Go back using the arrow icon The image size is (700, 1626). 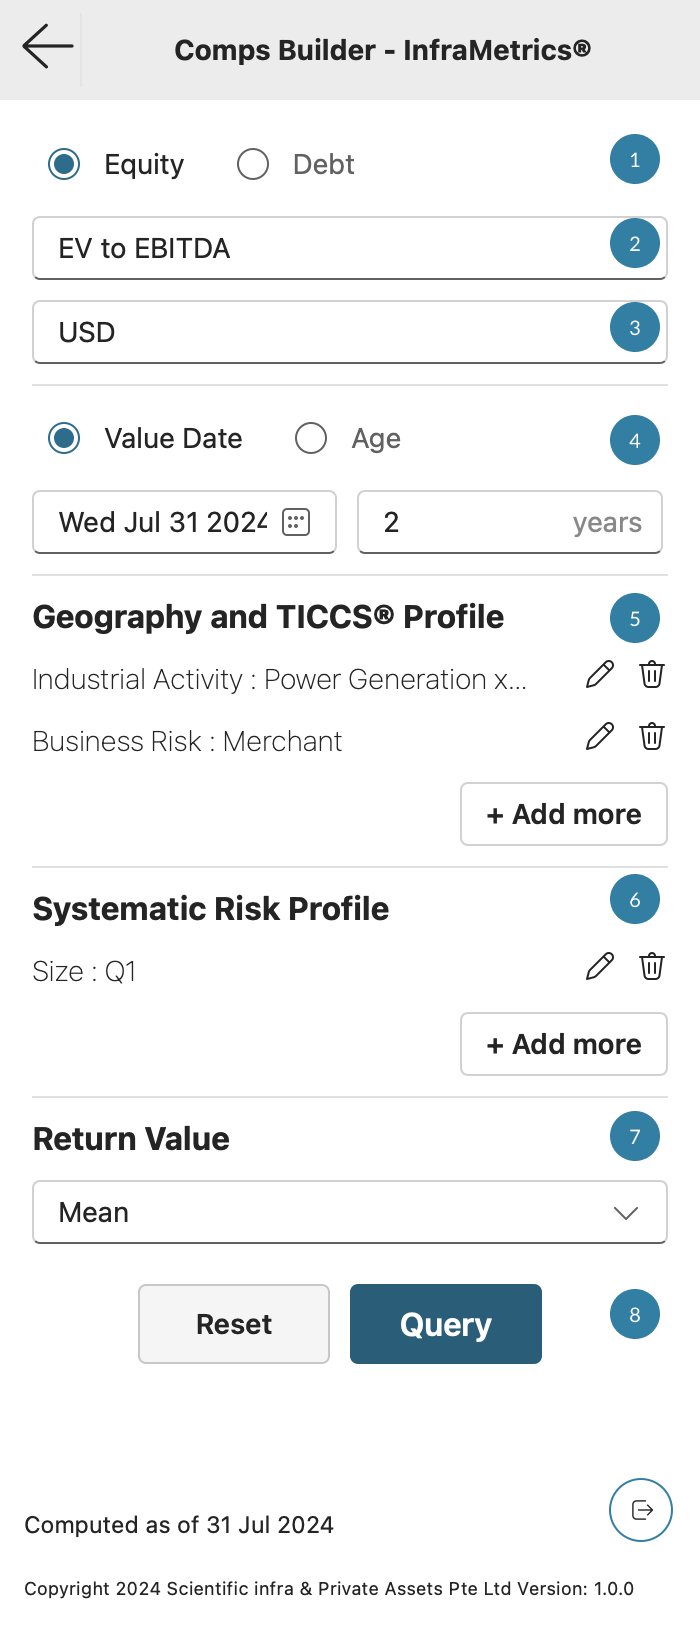pos(48,47)
